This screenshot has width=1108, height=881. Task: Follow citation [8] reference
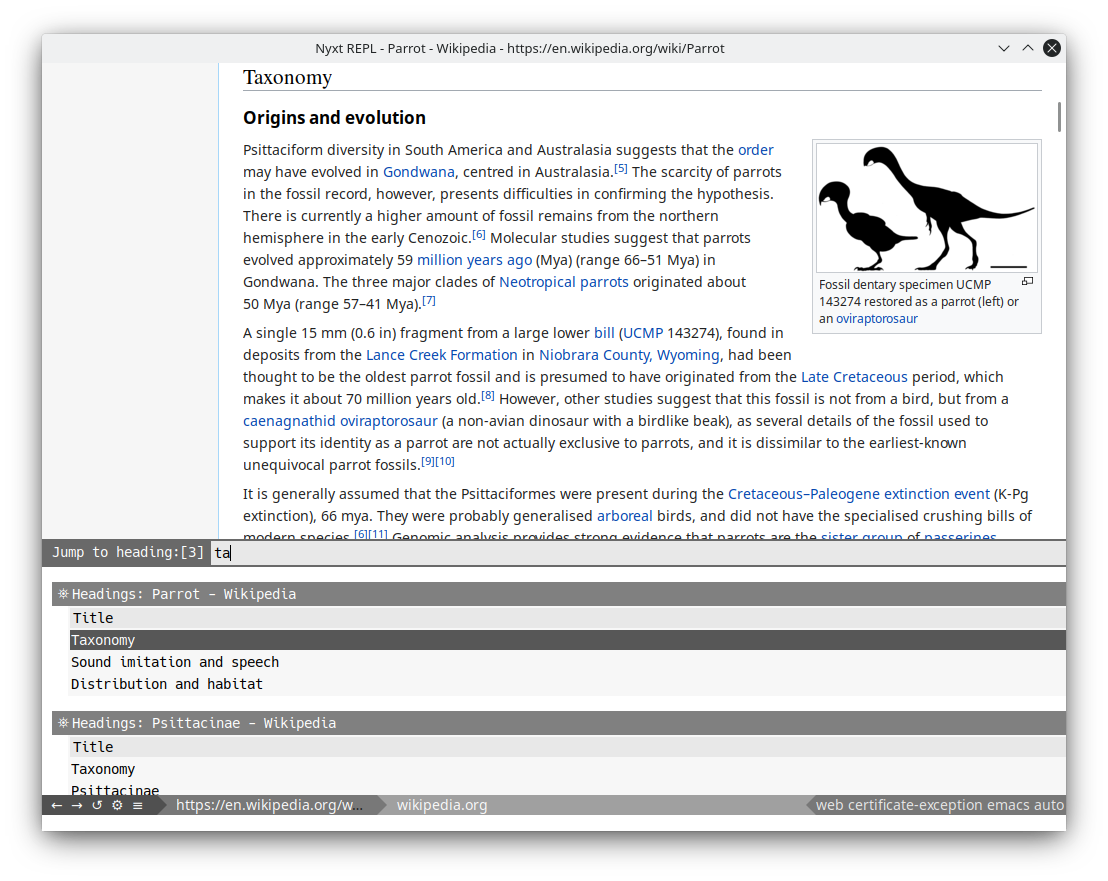click(488, 395)
